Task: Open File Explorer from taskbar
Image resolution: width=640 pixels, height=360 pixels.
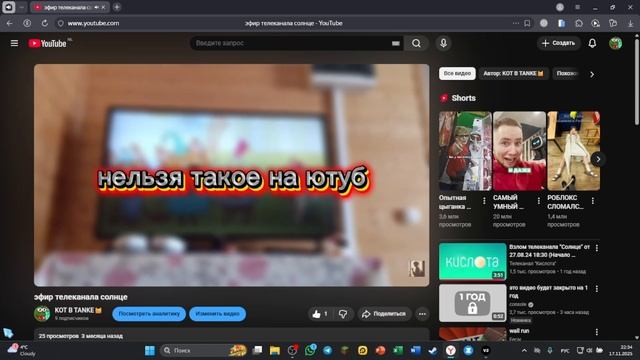Action: [x=275, y=350]
